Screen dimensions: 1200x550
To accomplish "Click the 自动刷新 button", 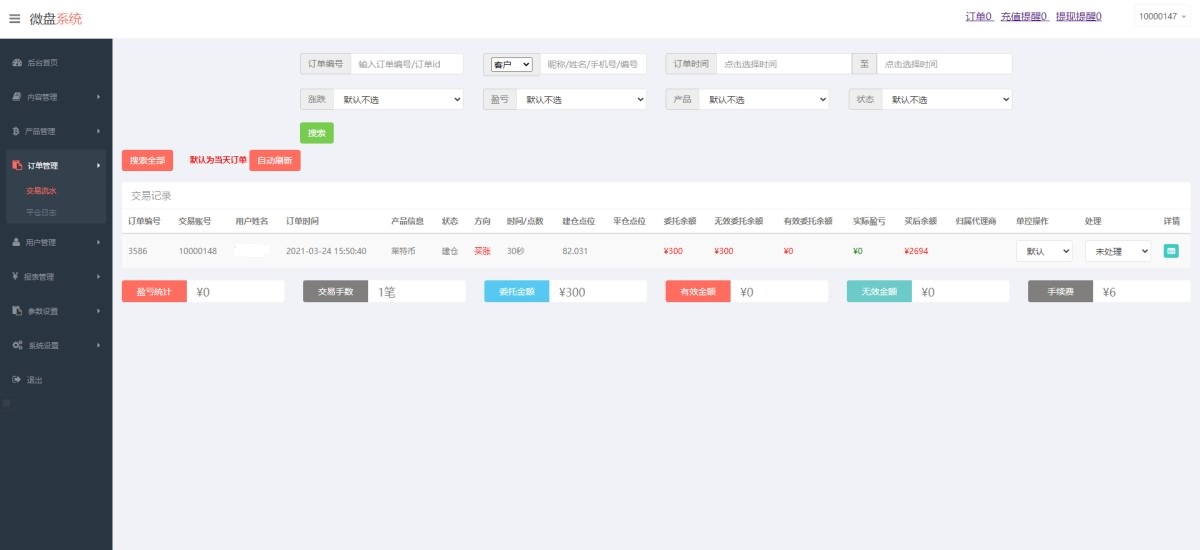I will pyautogui.click(x=275, y=160).
